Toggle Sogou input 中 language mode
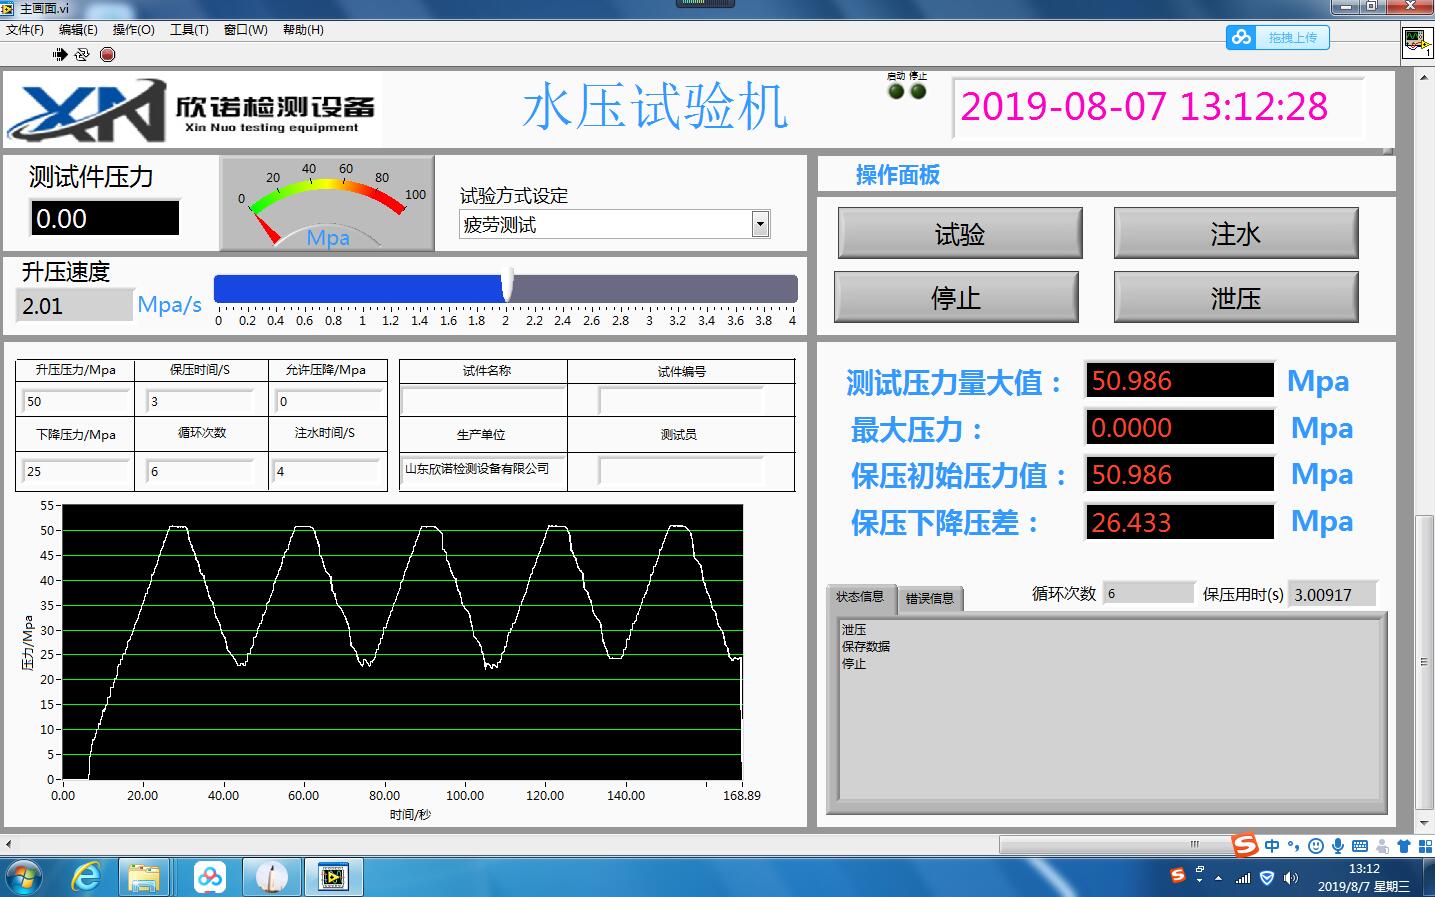Image resolution: width=1435 pixels, height=897 pixels. click(1271, 846)
